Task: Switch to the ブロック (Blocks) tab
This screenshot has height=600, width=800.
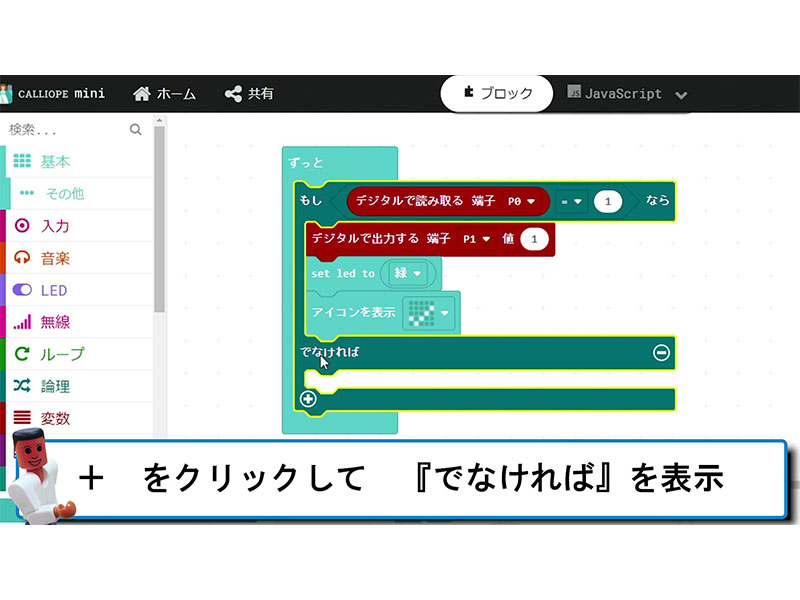Action: 497,94
